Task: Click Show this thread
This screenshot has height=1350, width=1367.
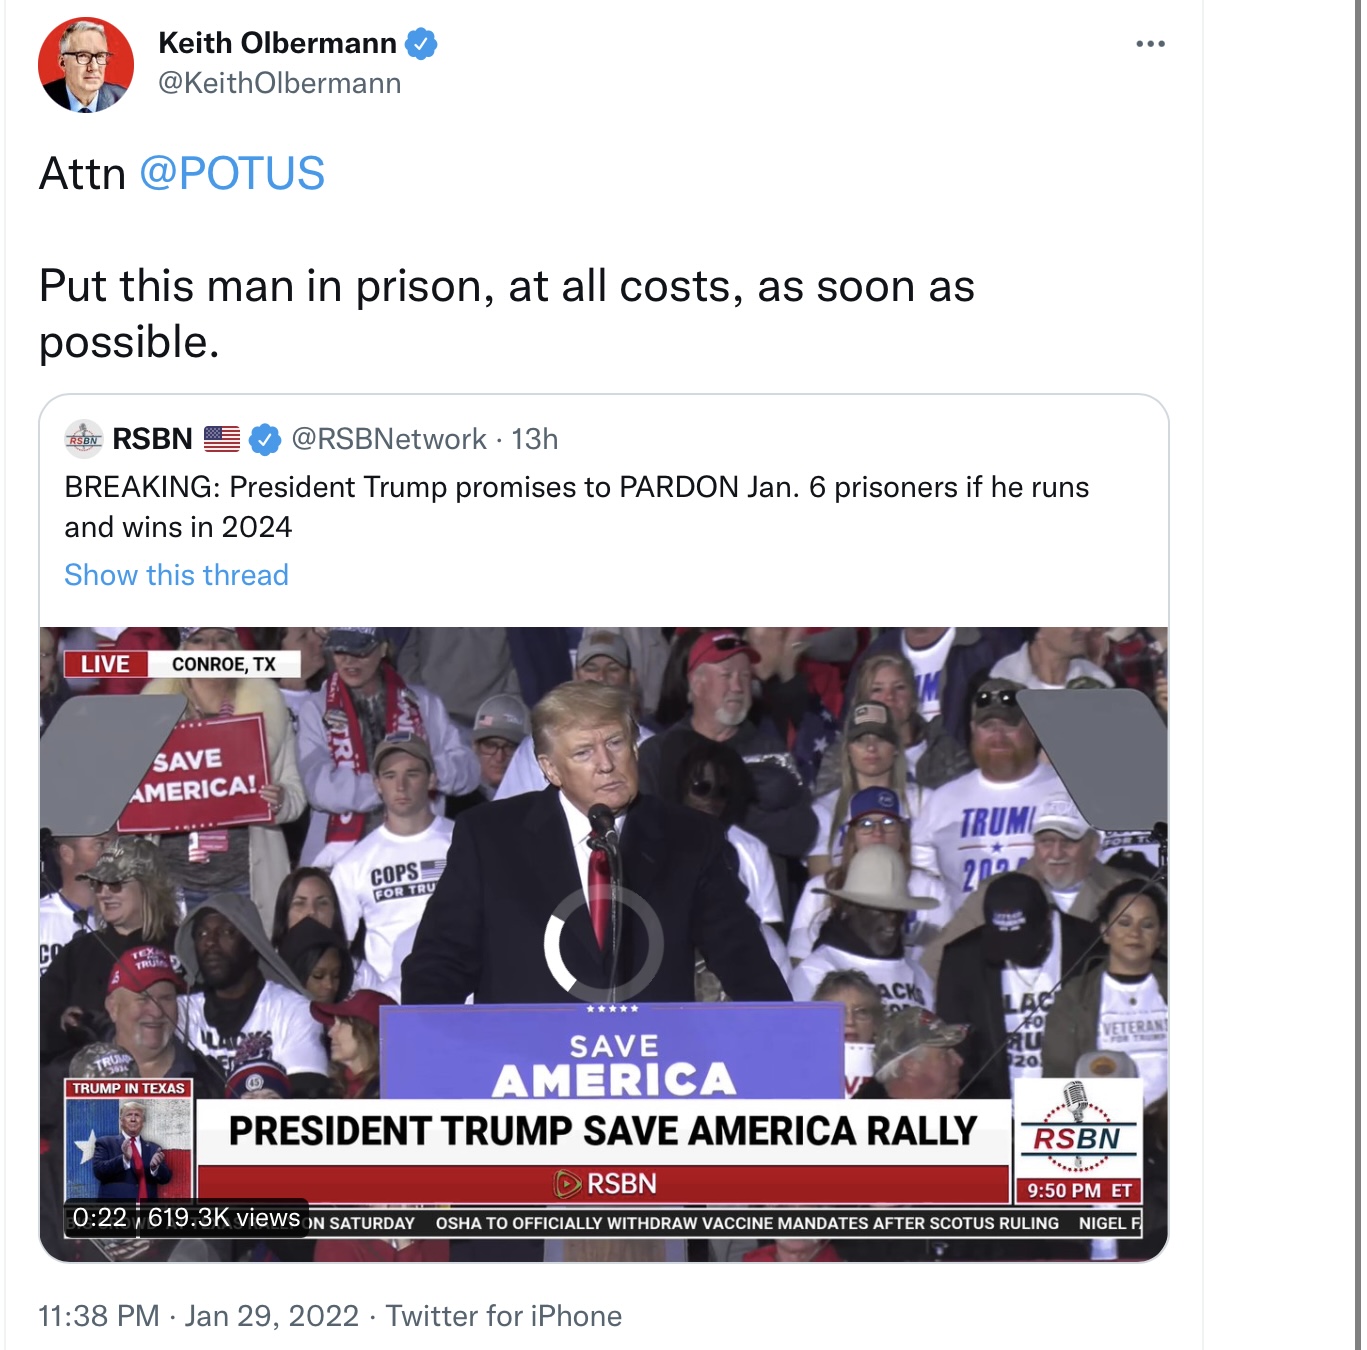Action: pos(177,575)
